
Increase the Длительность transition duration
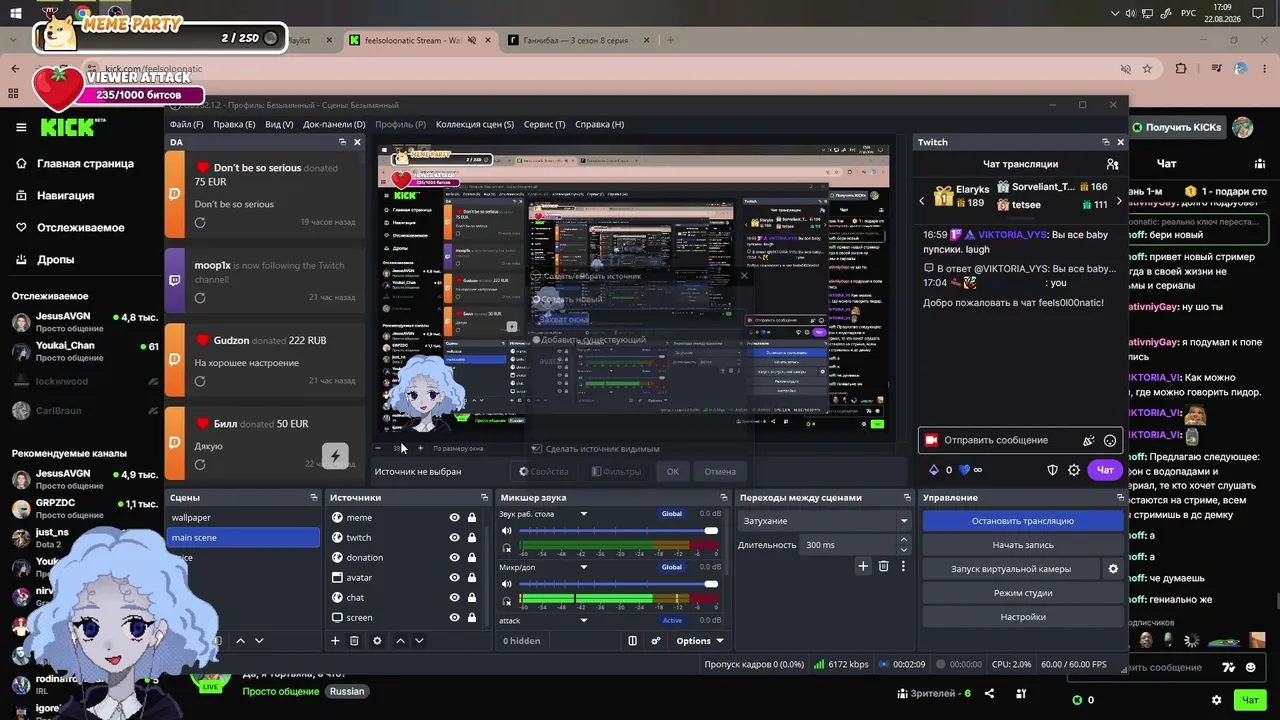tap(904, 540)
